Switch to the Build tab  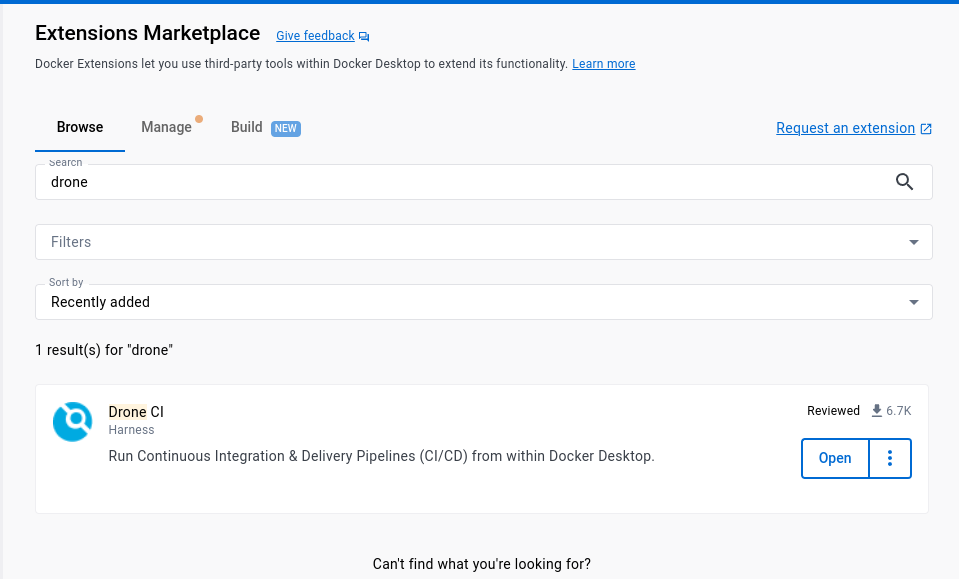(246, 127)
